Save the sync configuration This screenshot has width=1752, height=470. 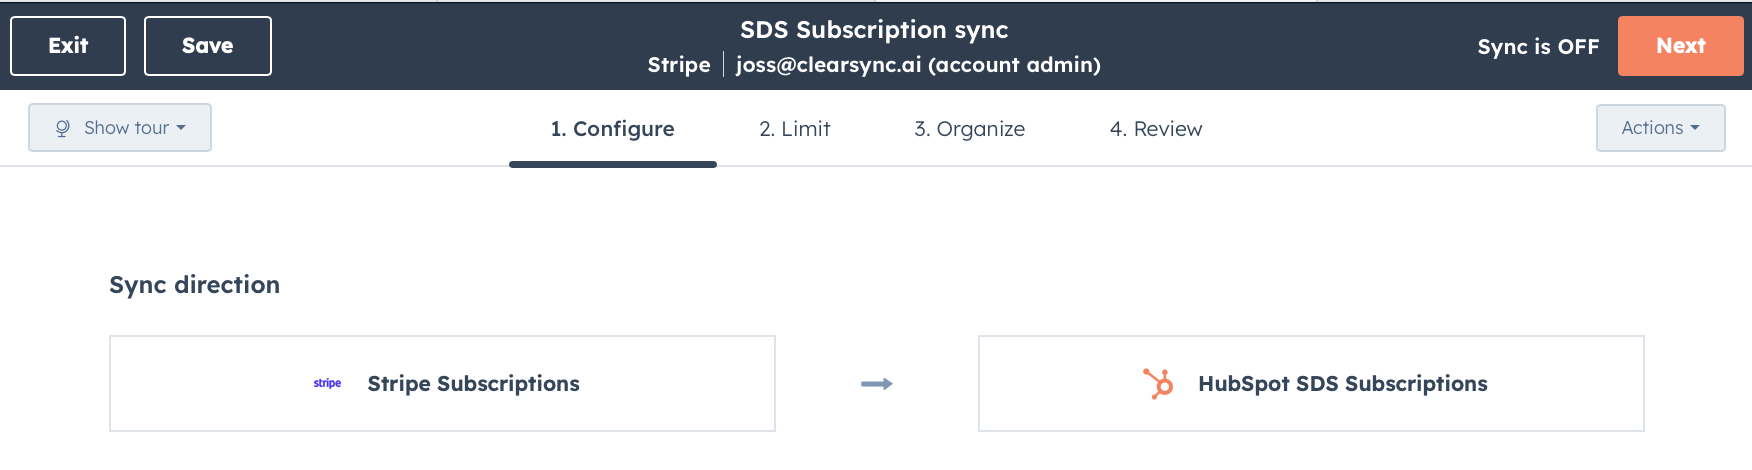[x=207, y=46]
